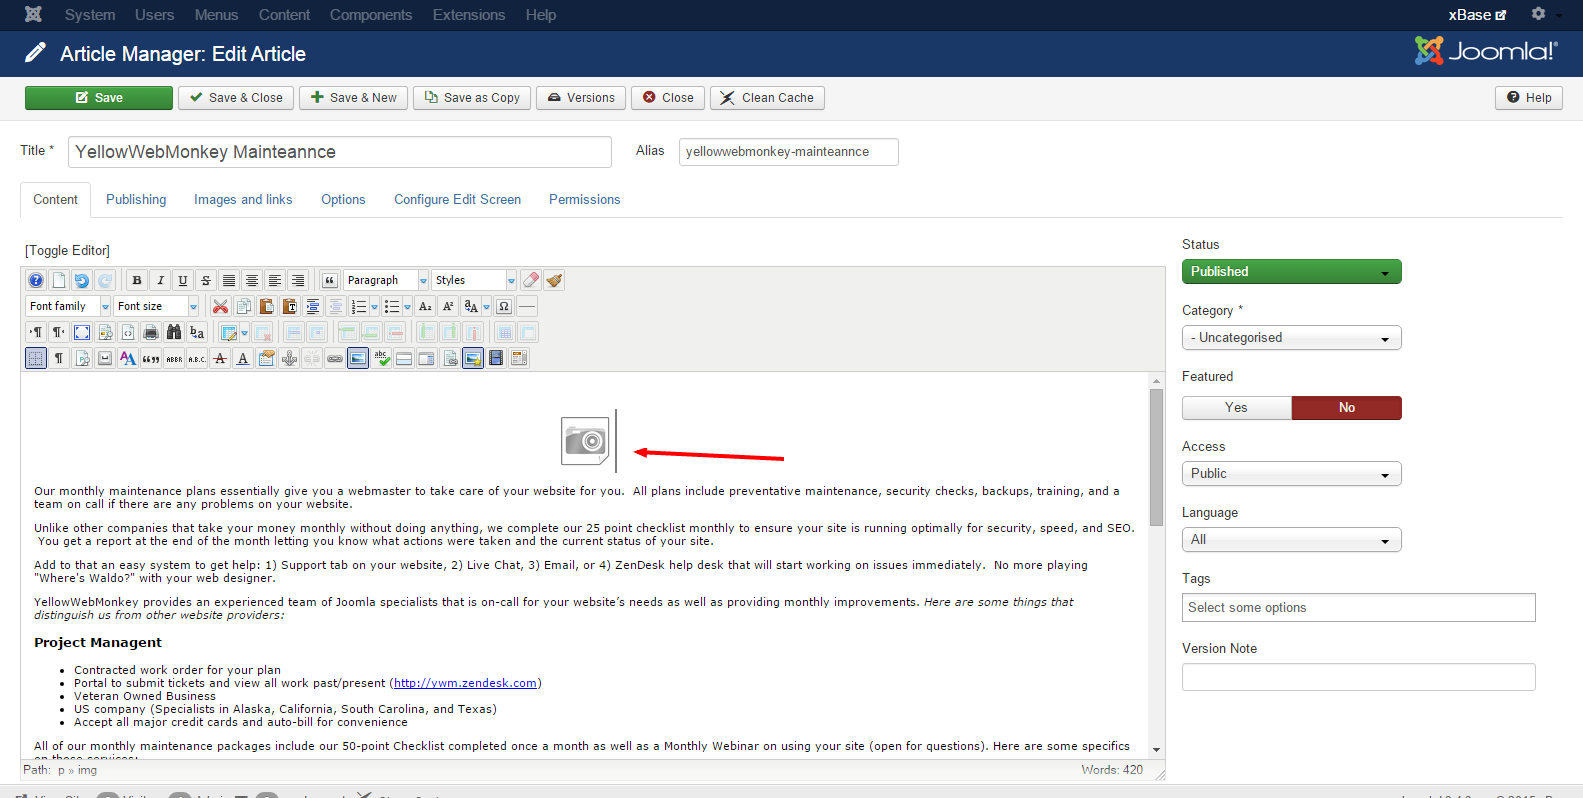Open the Users menu
This screenshot has height=798, width=1583.
[x=154, y=15]
